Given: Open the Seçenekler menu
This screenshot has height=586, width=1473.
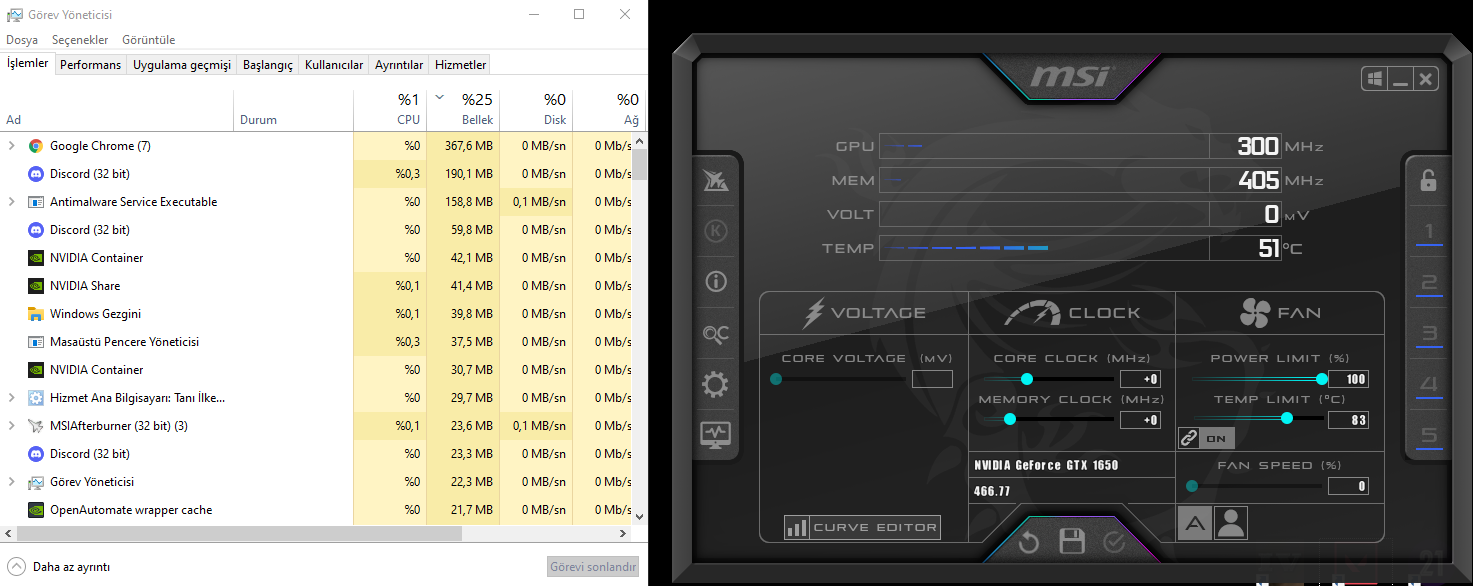Looking at the screenshot, I should (80, 40).
